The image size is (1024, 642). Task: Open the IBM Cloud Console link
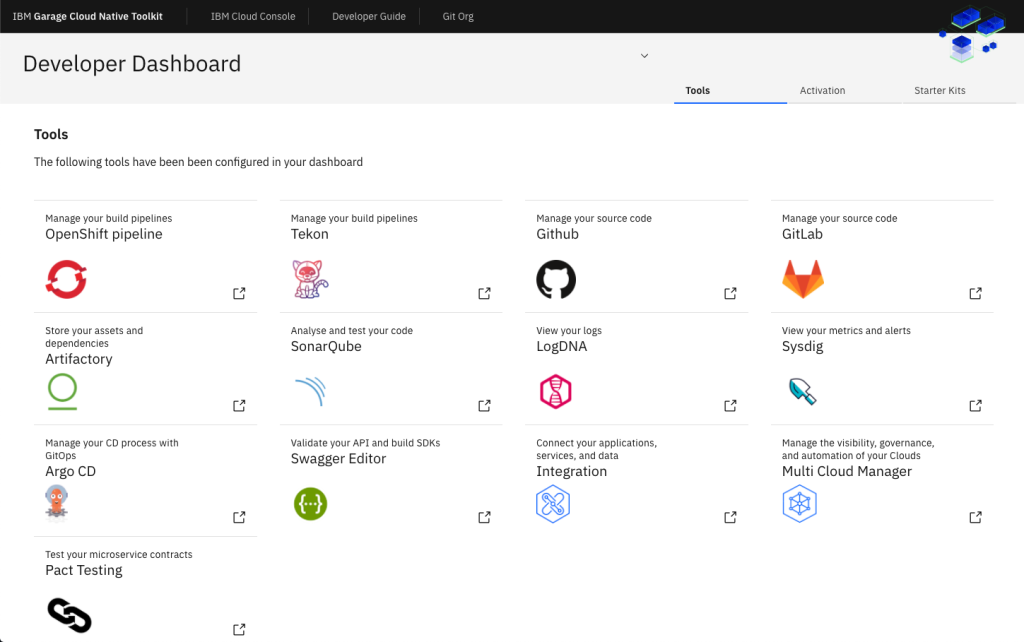click(x=253, y=17)
